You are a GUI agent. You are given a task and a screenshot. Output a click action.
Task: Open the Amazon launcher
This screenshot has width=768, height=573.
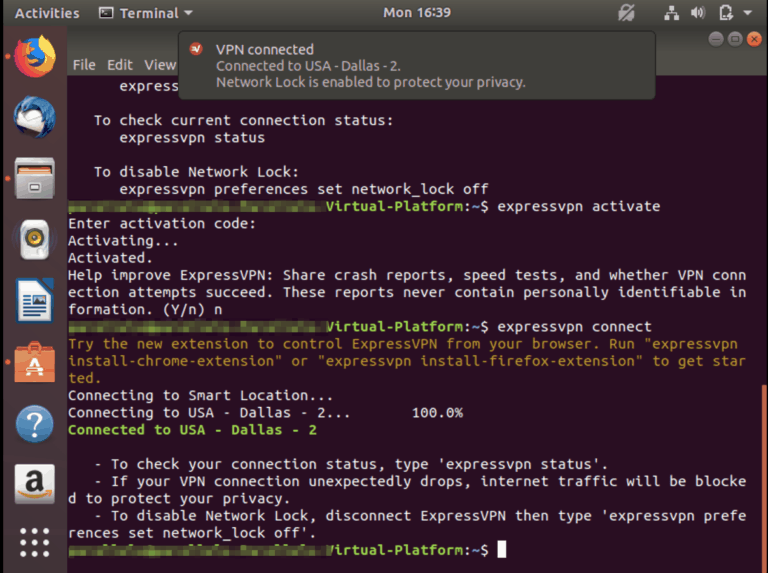[x=34, y=485]
